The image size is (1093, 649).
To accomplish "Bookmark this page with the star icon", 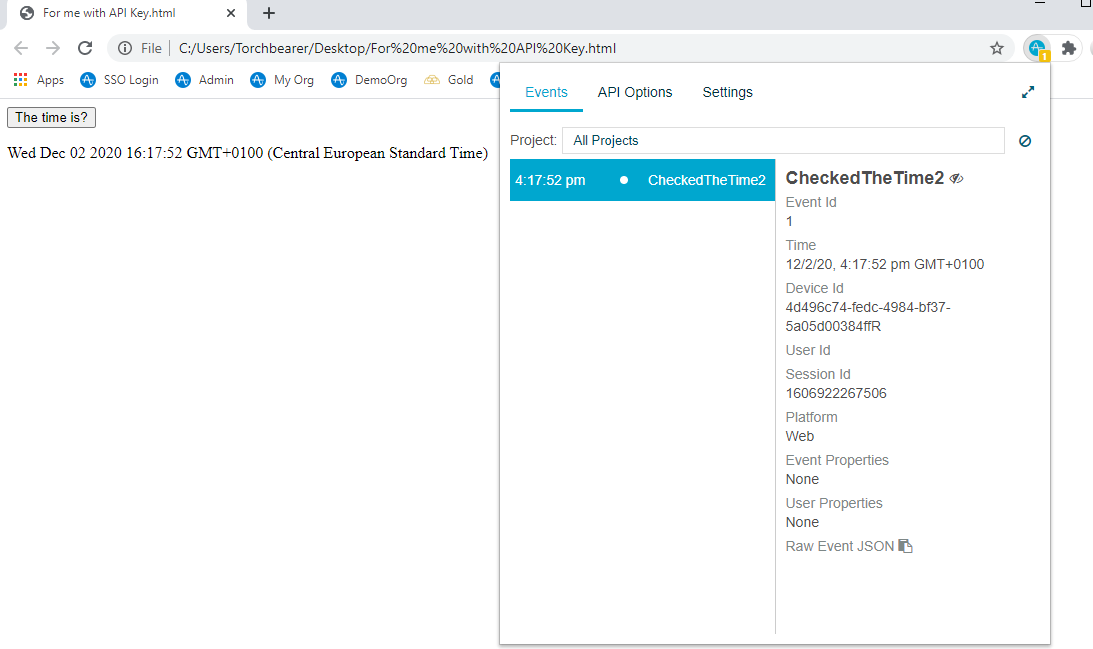I will pyautogui.click(x=997, y=48).
